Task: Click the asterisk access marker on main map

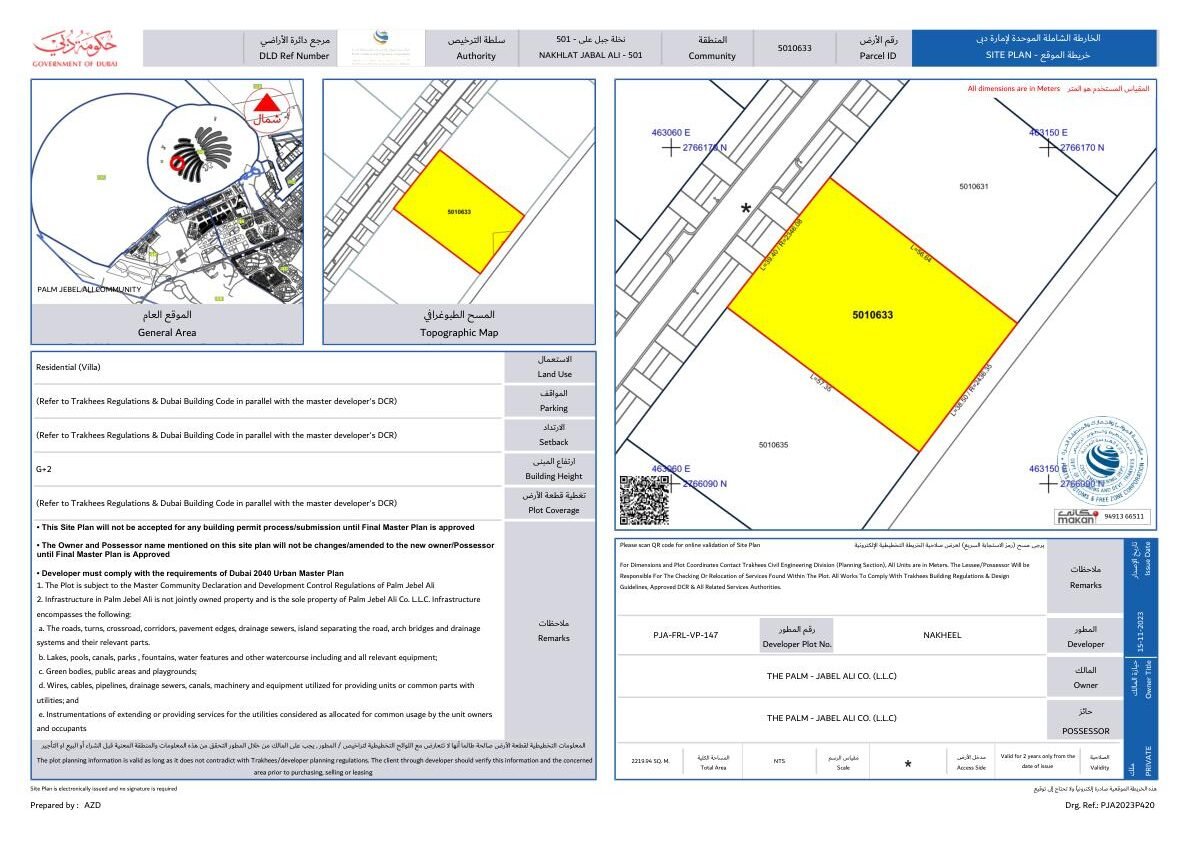Action: [x=744, y=210]
